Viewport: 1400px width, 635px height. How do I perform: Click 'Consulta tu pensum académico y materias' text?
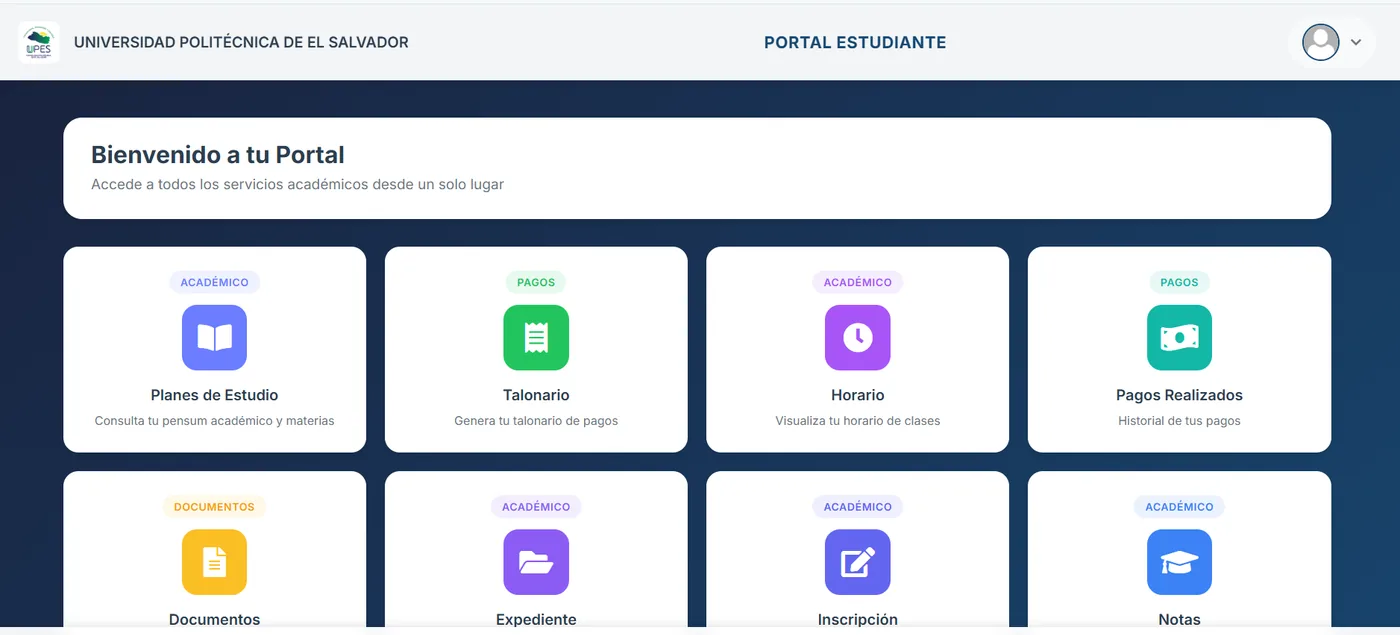point(214,421)
